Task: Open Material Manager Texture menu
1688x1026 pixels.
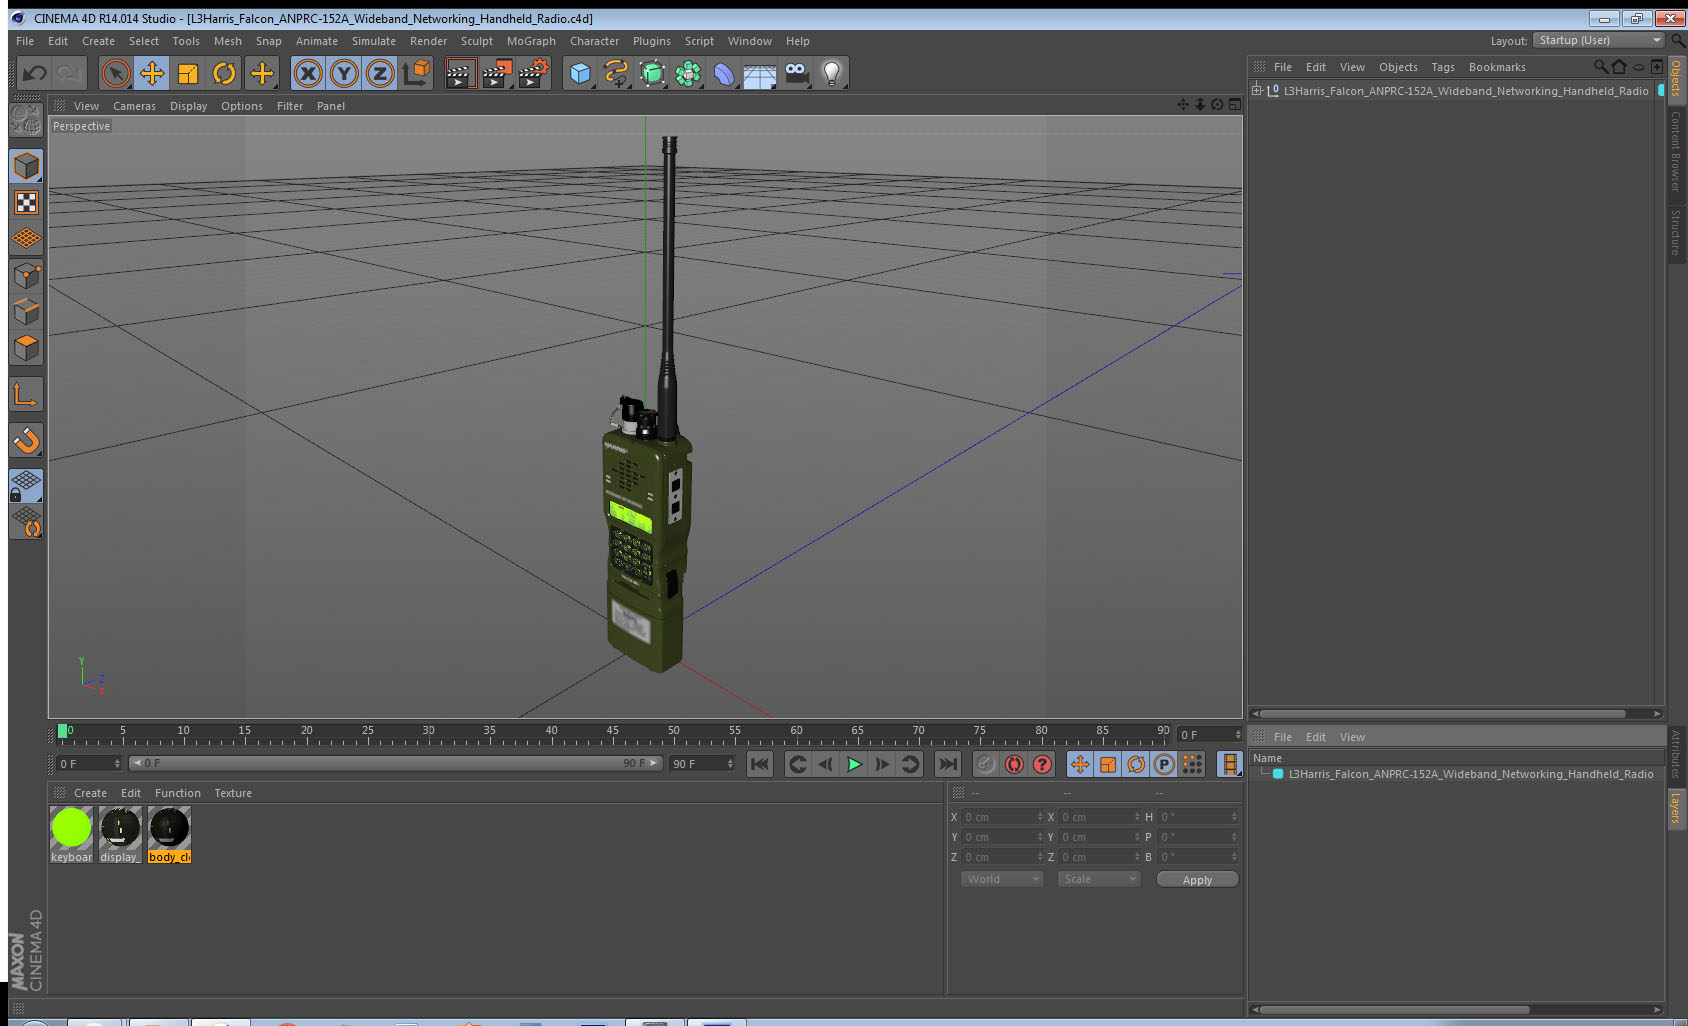Action: 233,793
